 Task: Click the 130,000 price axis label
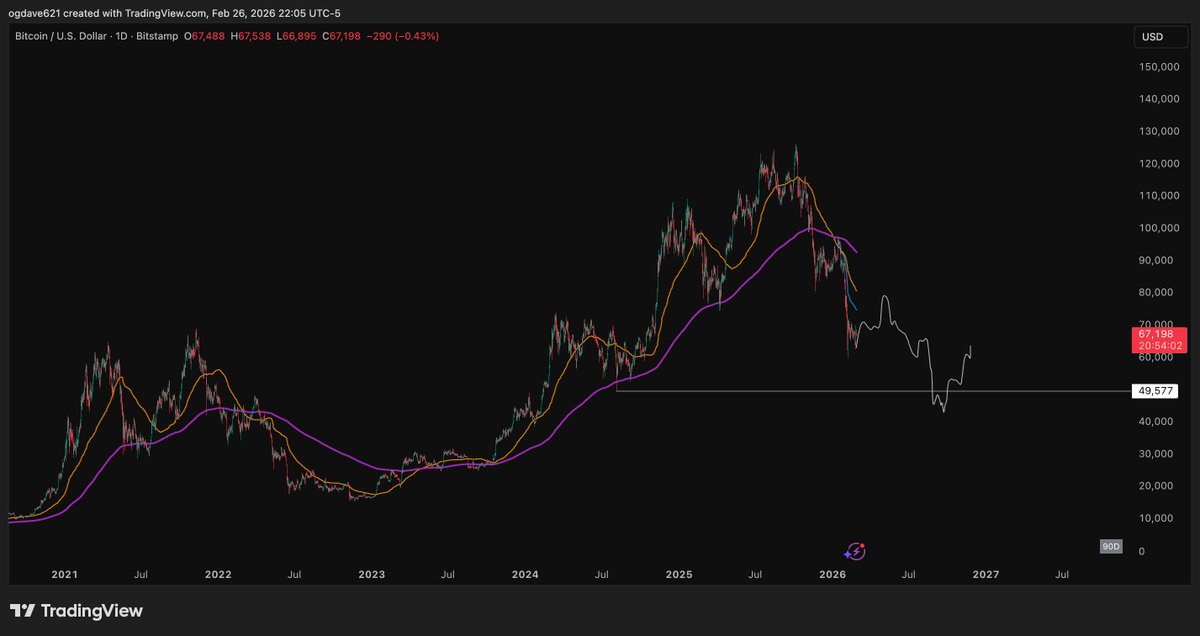[x=1159, y=131]
